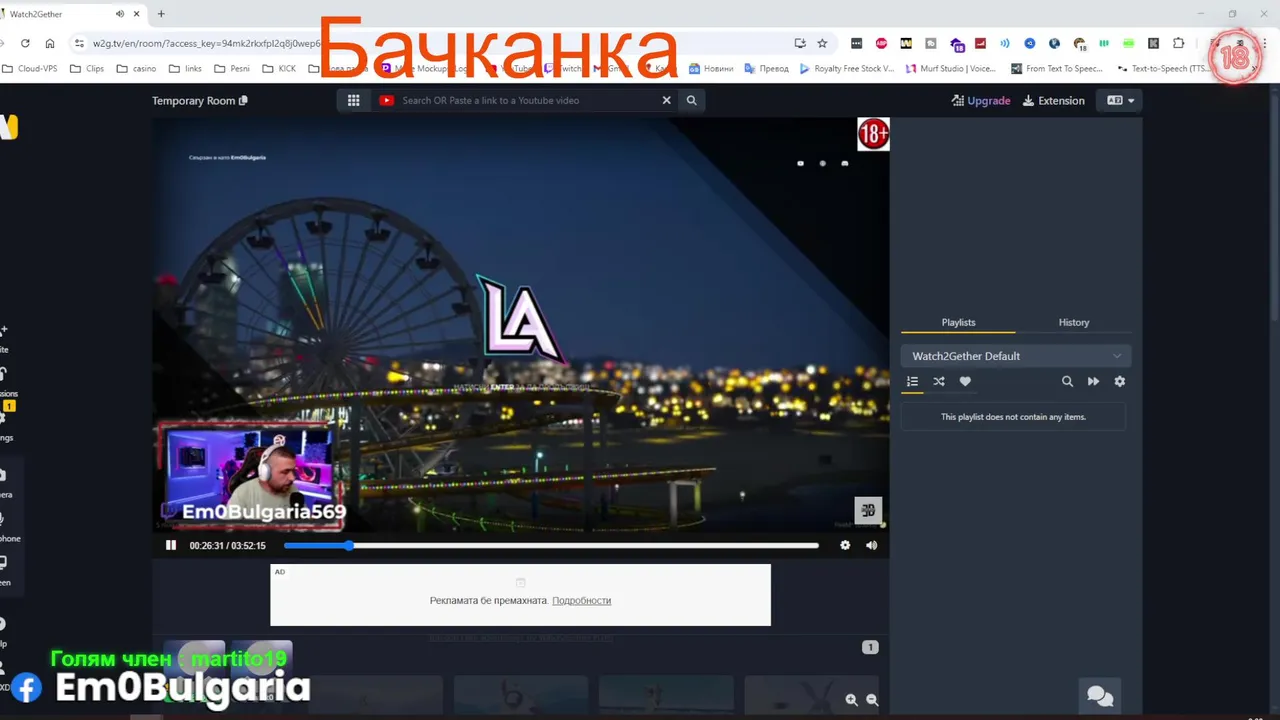This screenshot has height=720, width=1280.
Task: Open the Royalty Free Stock bookmark
Action: click(x=846, y=69)
